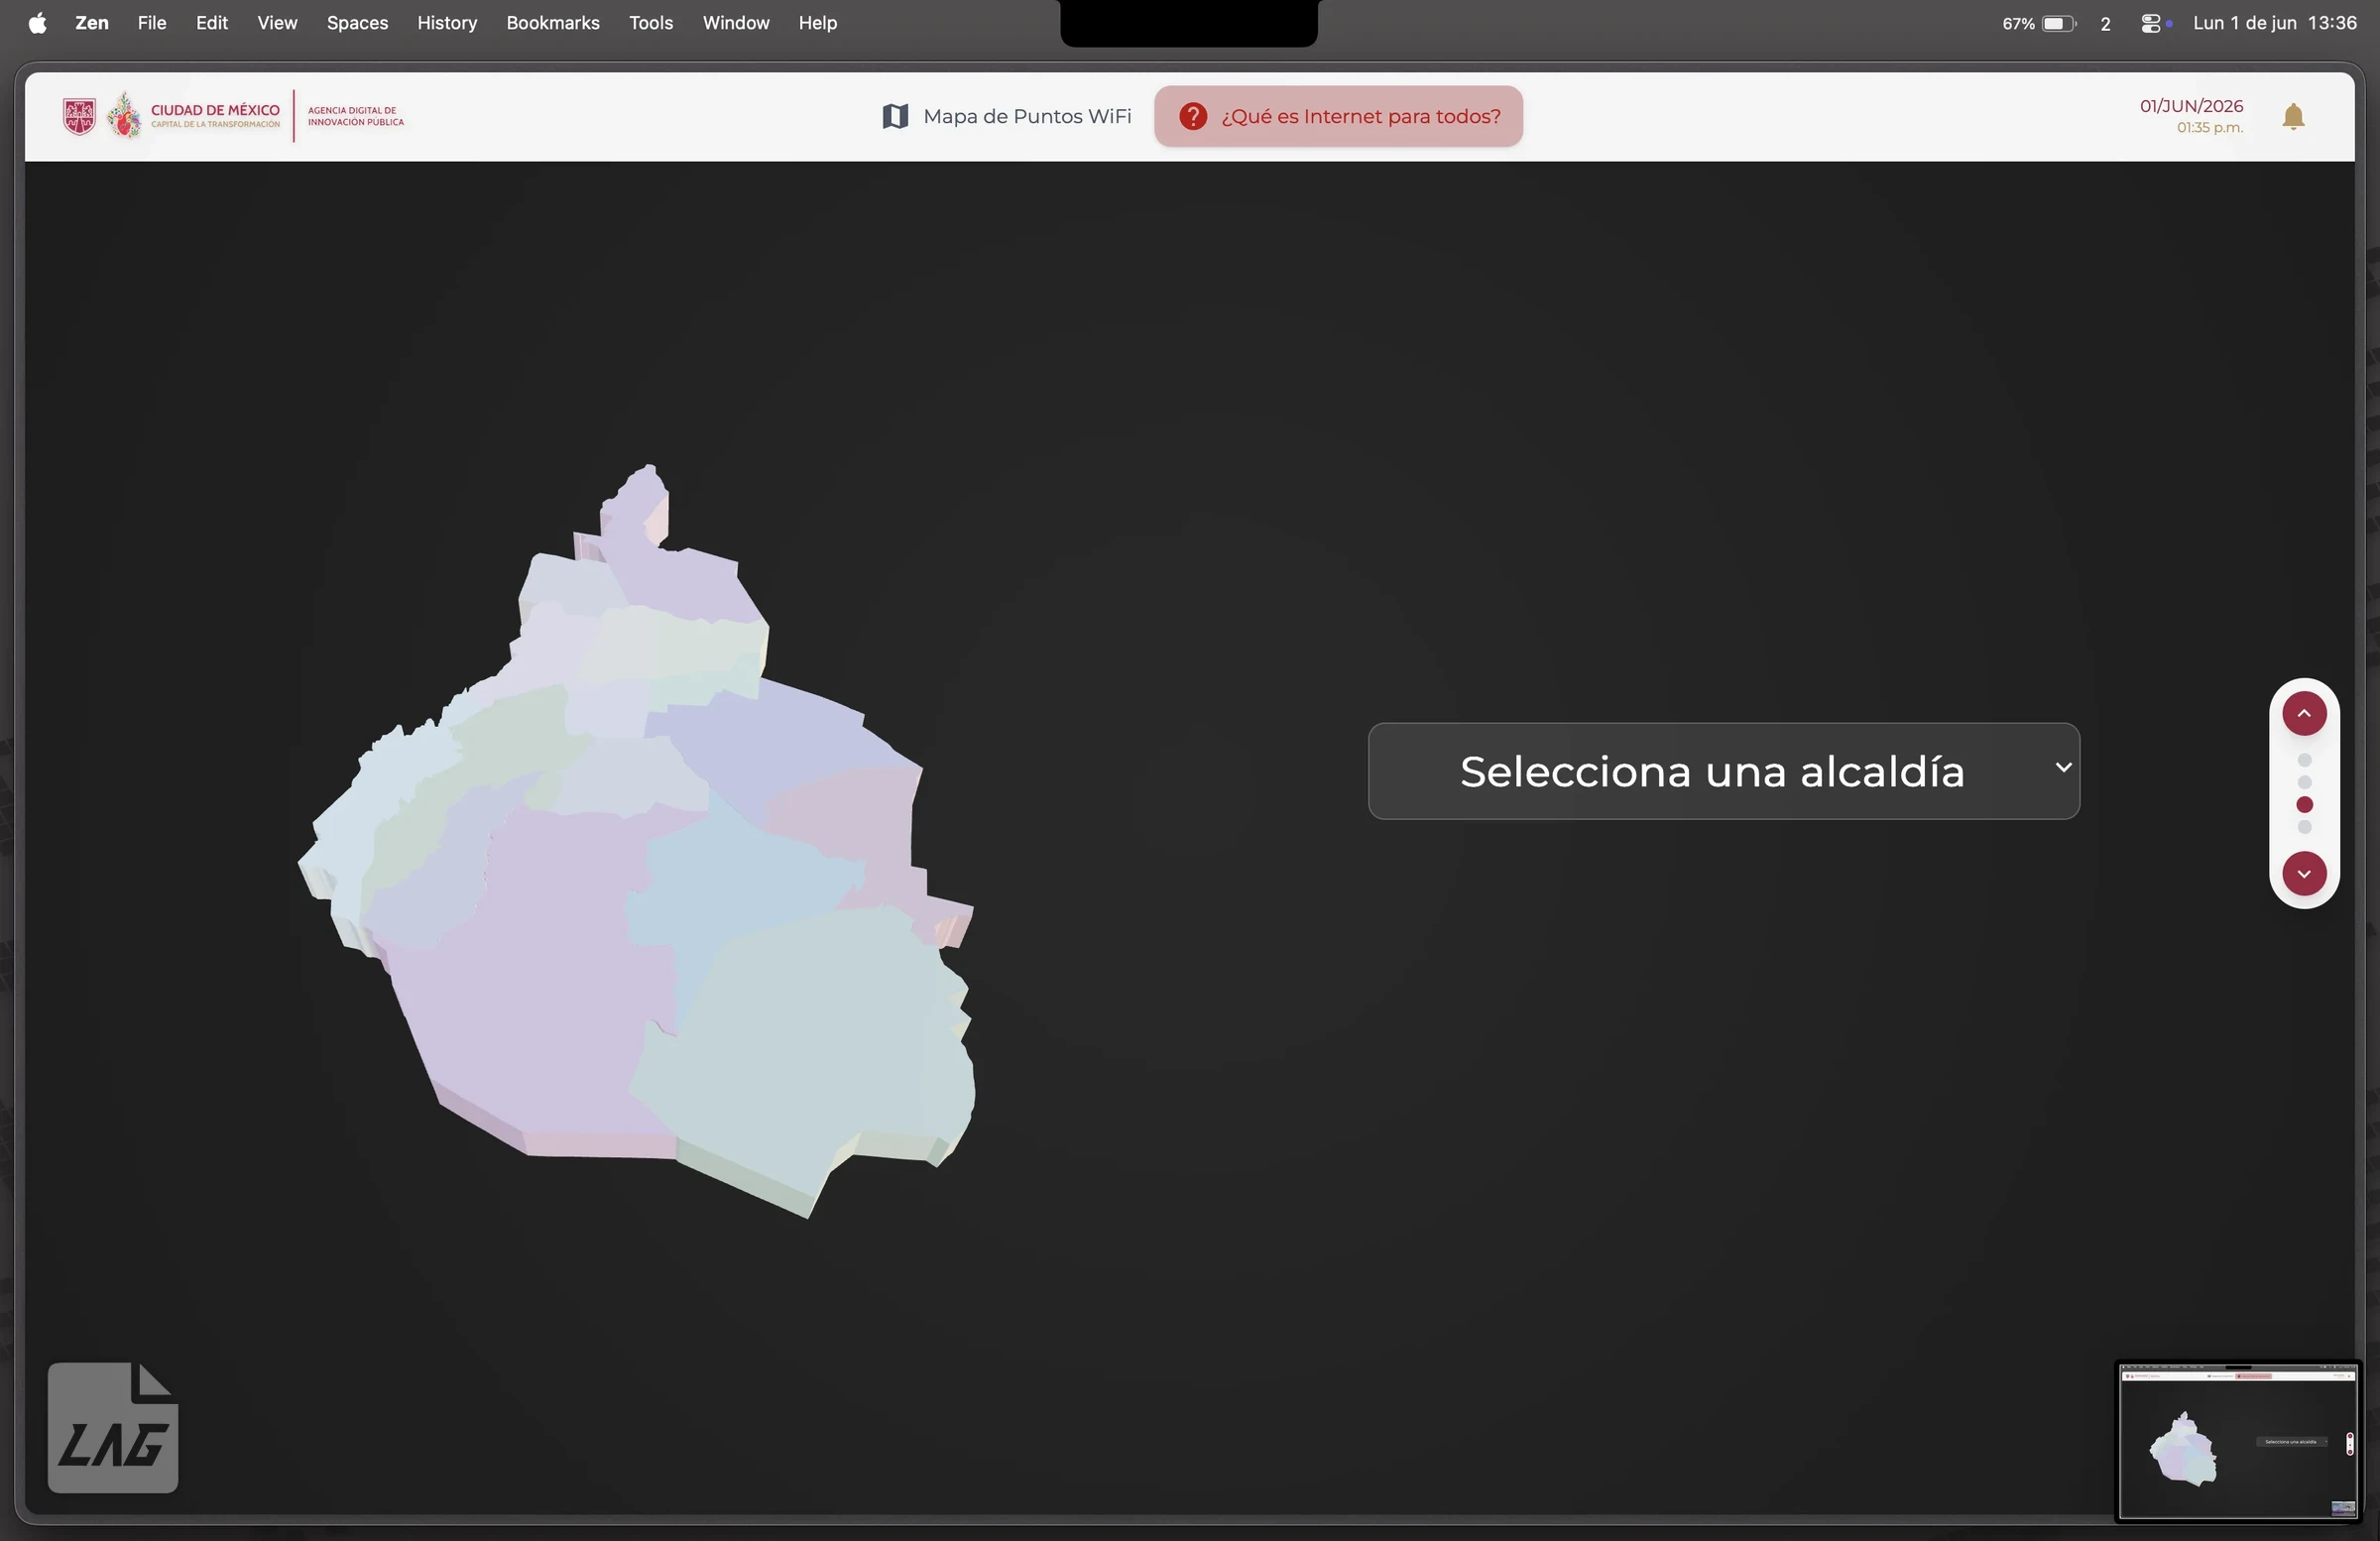Open ¿Qué es Internet para todos? button

(1338, 117)
